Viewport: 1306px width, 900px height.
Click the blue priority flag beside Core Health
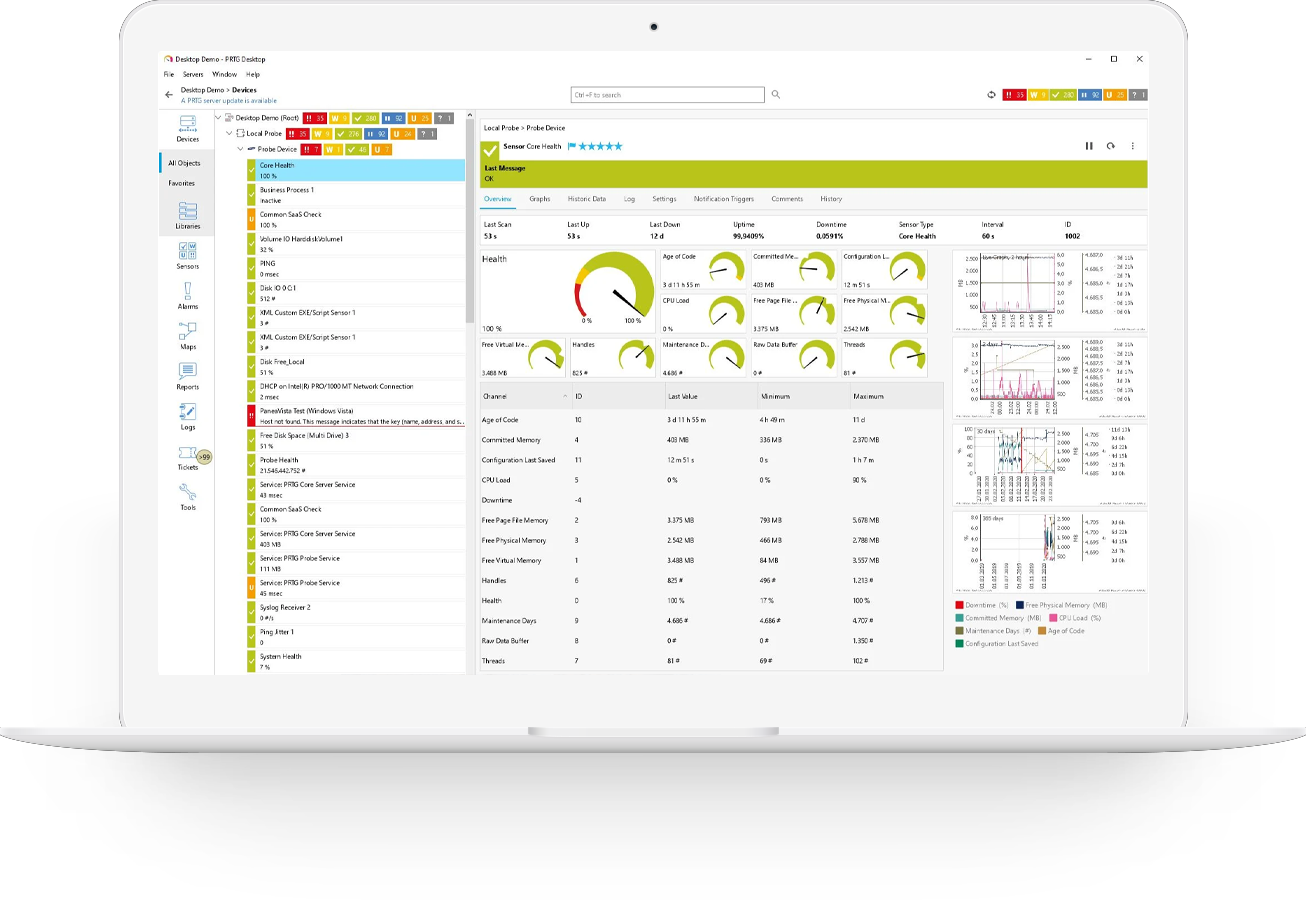573,146
